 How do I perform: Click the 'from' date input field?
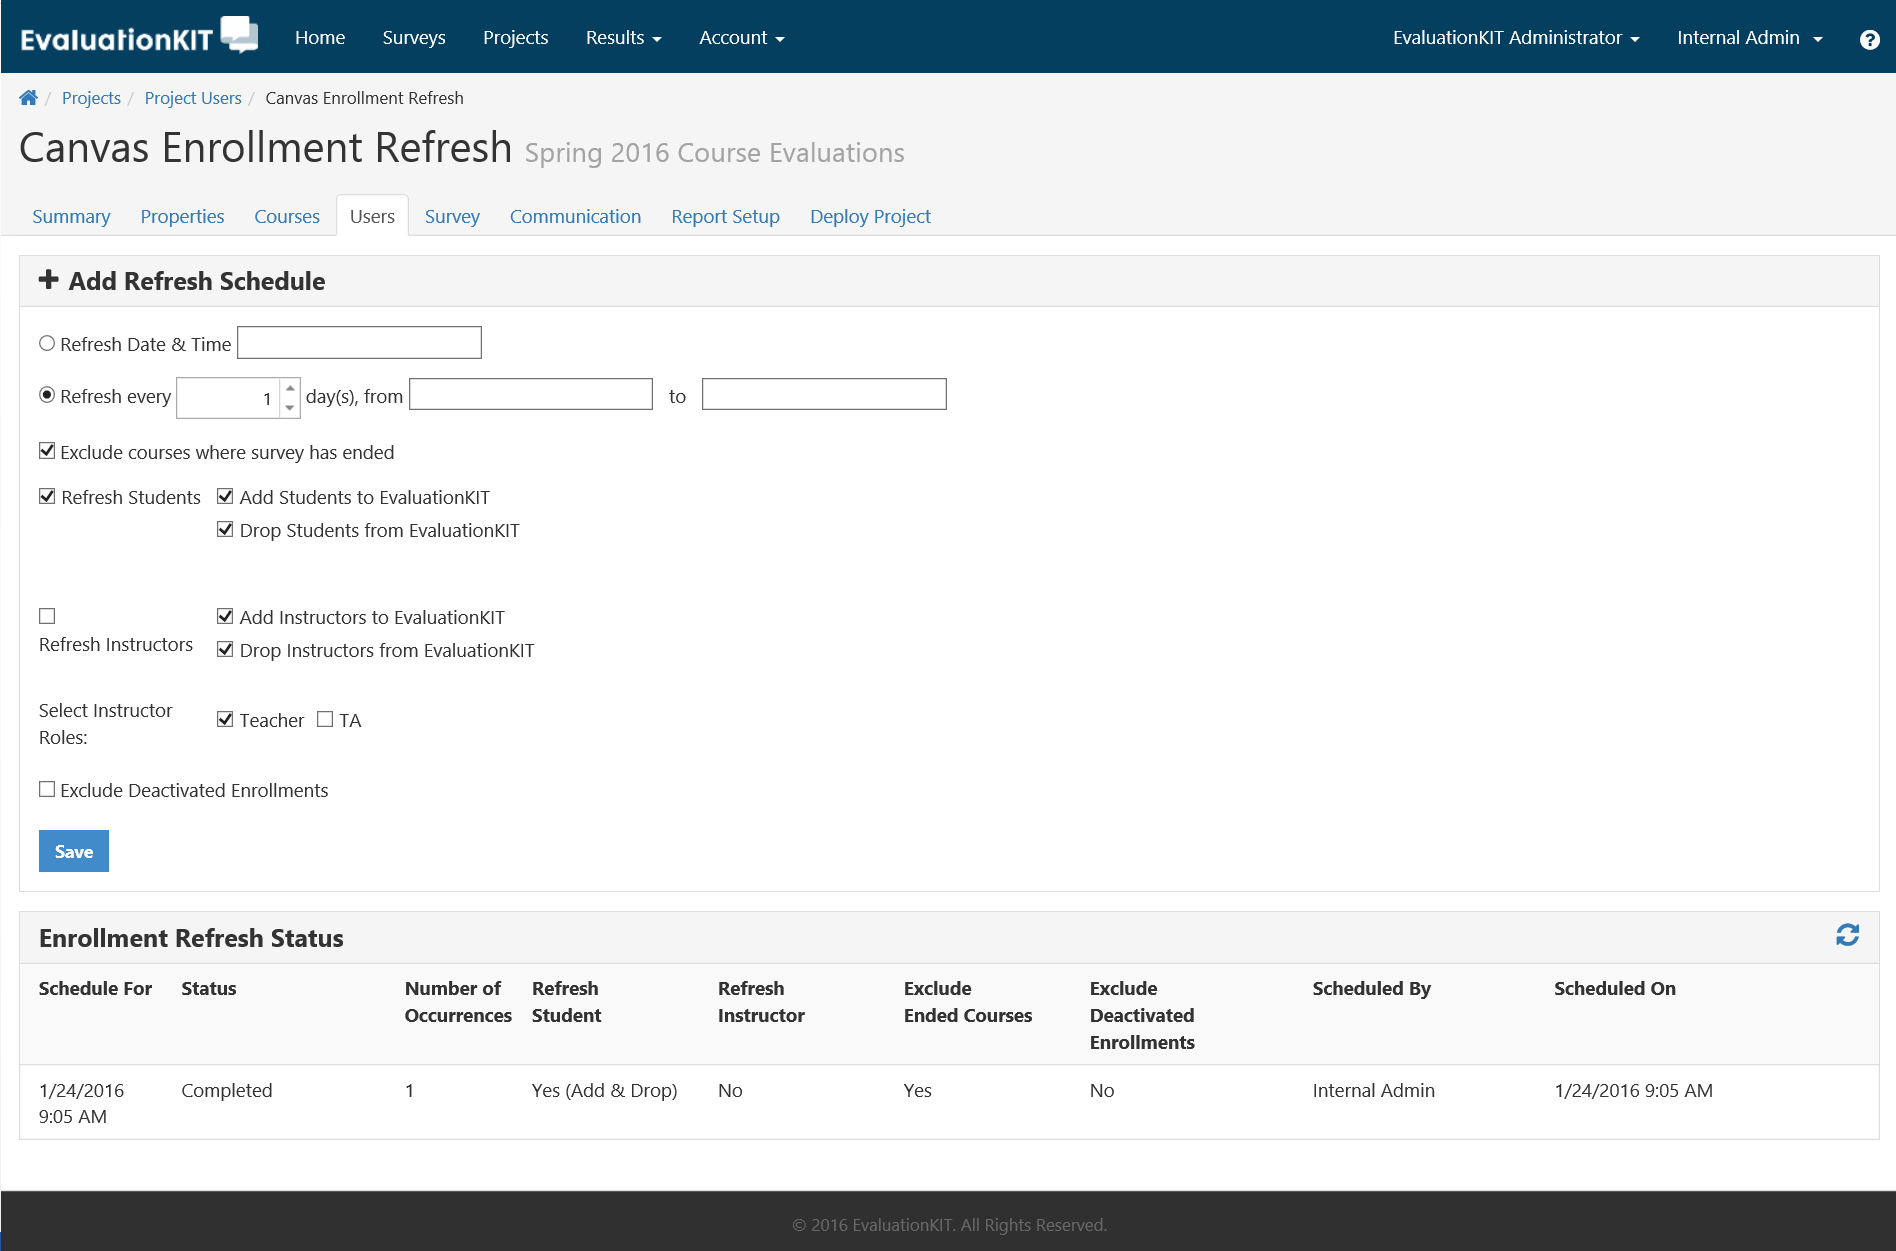[x=531, y=394]
